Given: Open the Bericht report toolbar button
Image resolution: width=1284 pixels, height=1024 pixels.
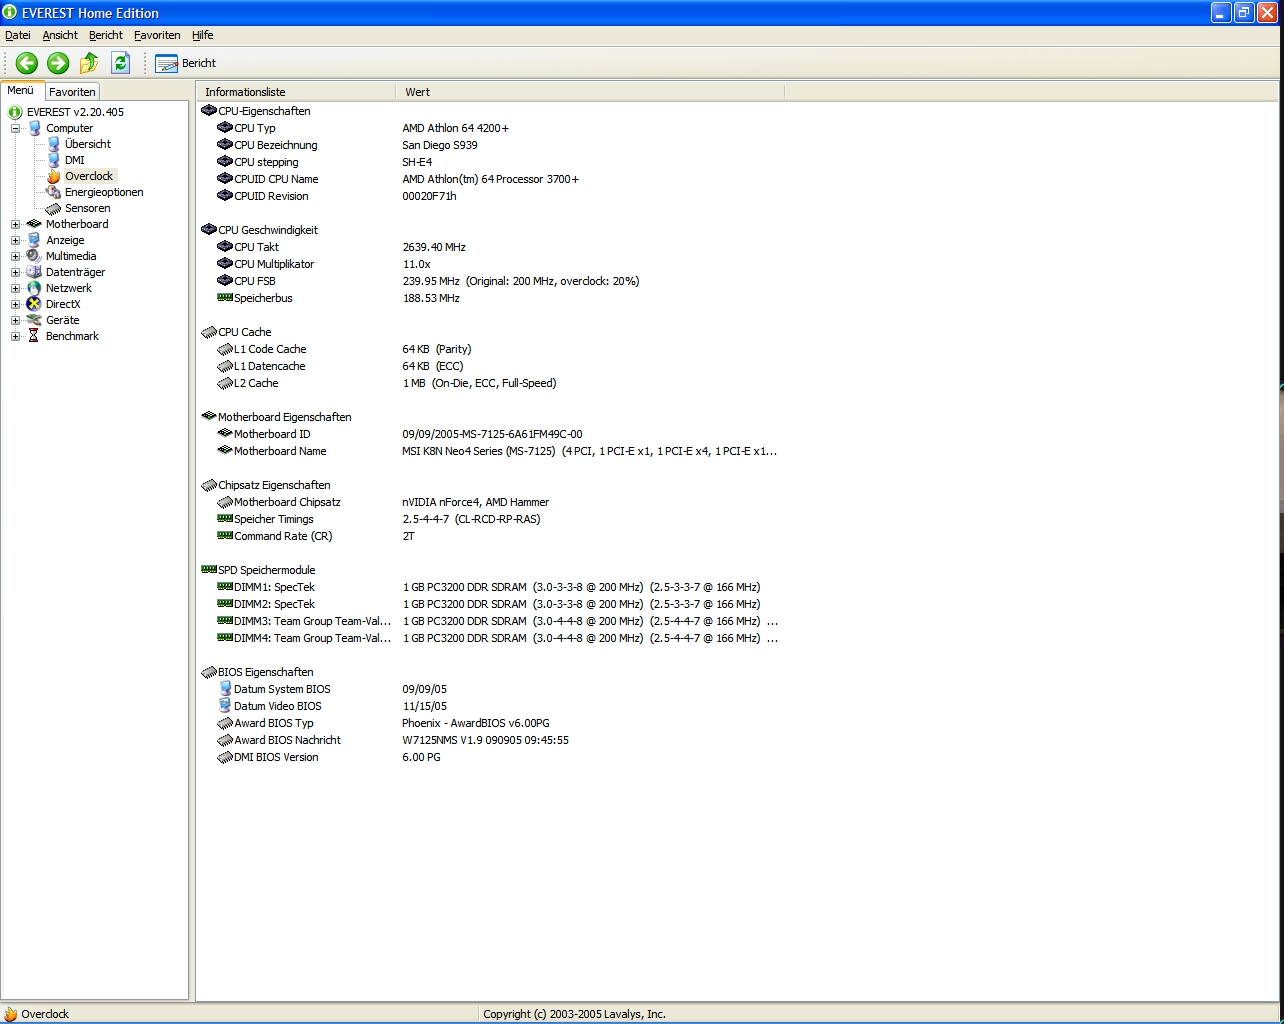Looking at the screenshot, I should (x=186, y=63).
